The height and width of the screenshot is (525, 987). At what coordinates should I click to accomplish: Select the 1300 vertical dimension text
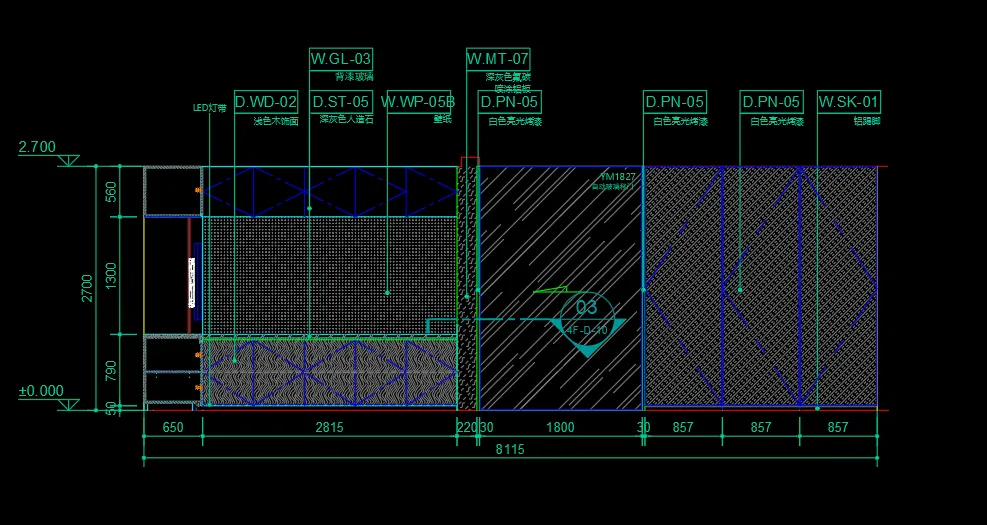pyautogui.click(x=111, y=275)
